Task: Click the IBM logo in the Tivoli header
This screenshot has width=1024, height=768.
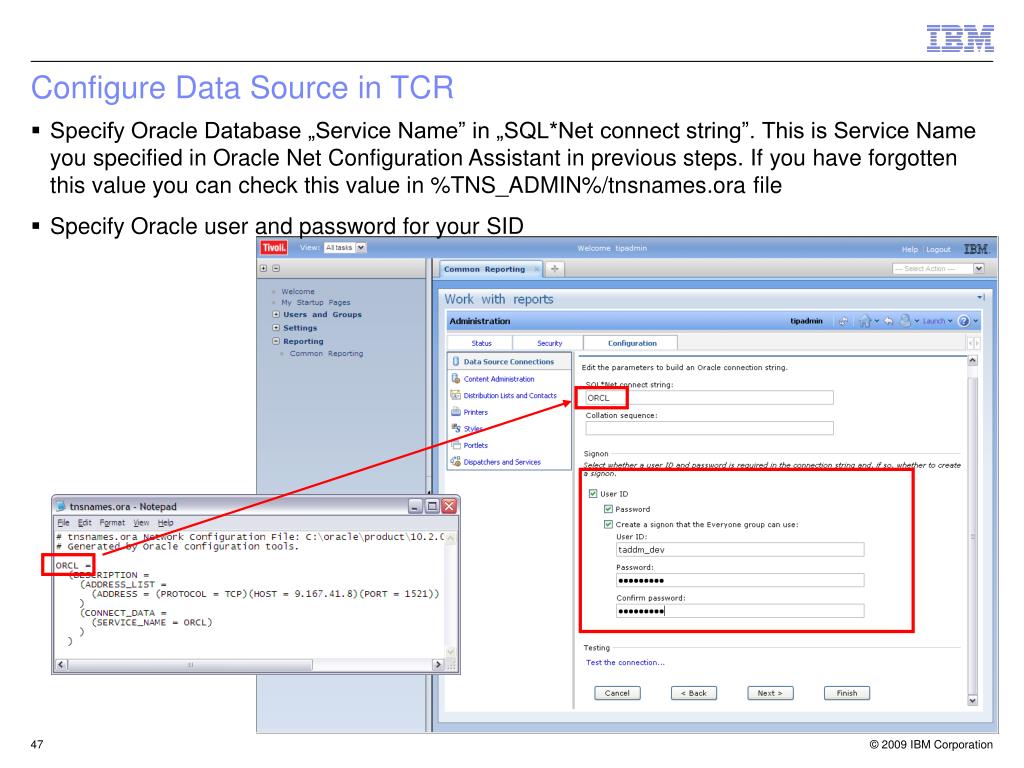Action: tap(976, 249)
